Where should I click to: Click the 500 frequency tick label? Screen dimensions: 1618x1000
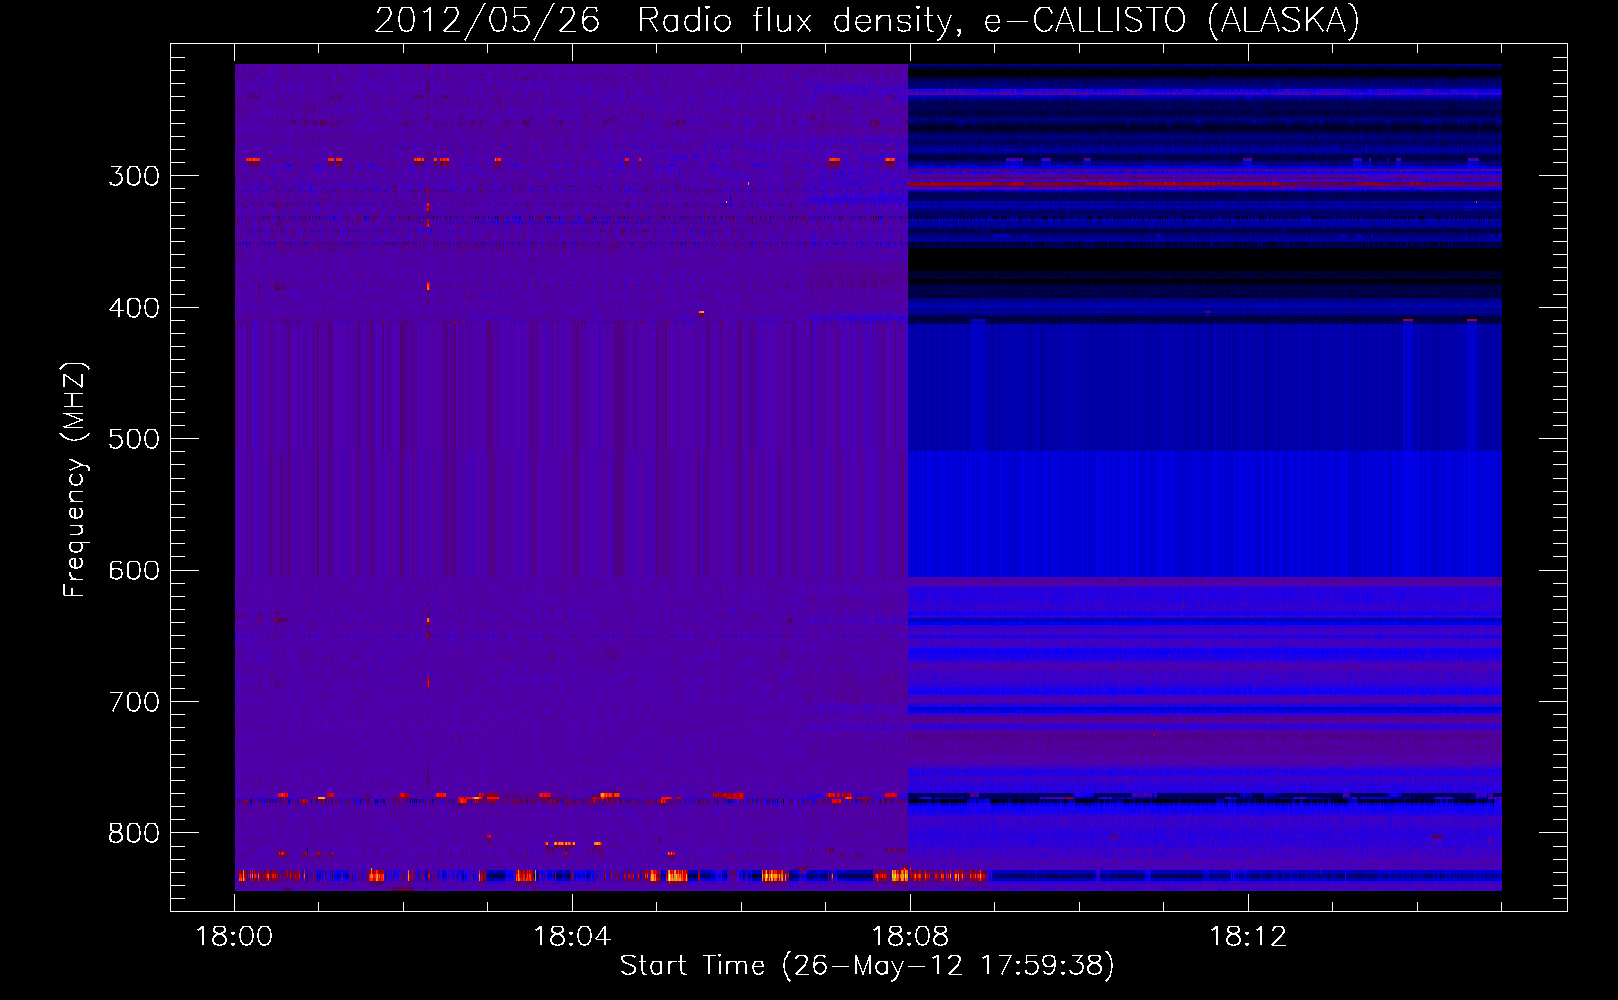point(134,439)
